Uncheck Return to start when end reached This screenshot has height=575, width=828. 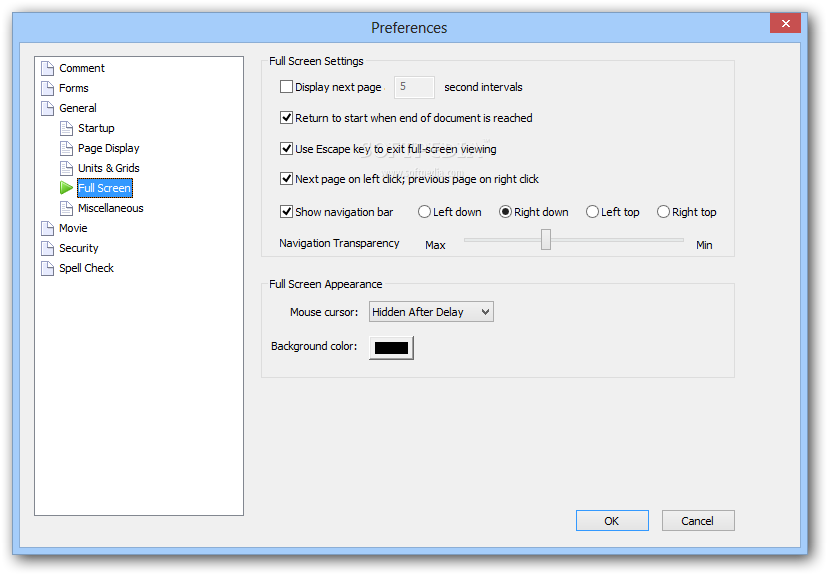pyautogui.click(x=286, y=118)
